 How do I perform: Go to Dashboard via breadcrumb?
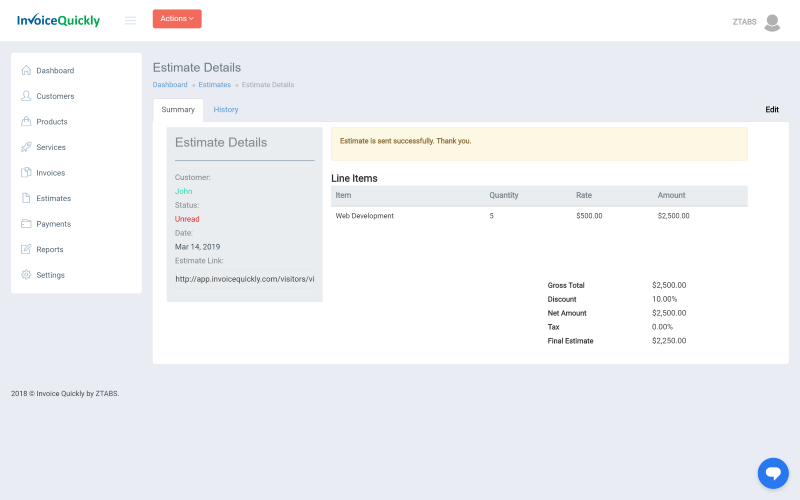(170, 85)
